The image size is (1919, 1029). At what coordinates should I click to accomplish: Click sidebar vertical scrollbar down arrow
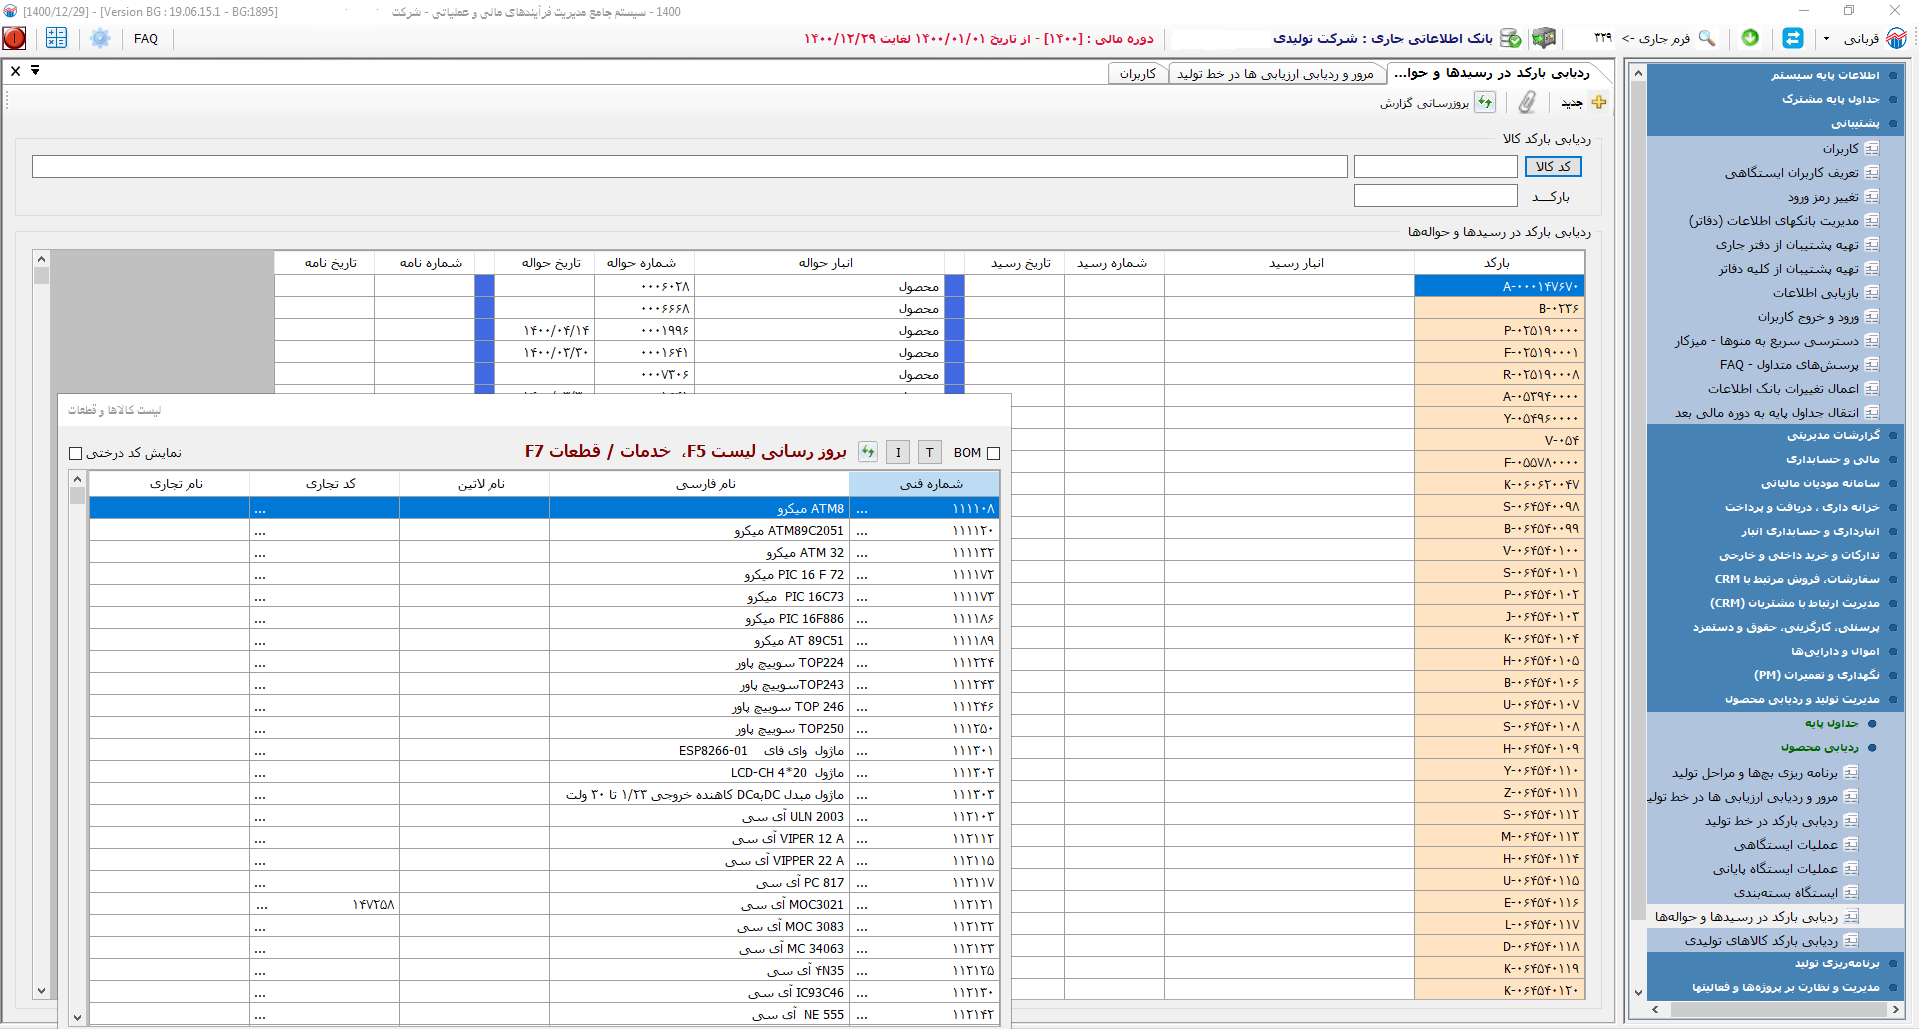click(1638, 993)
